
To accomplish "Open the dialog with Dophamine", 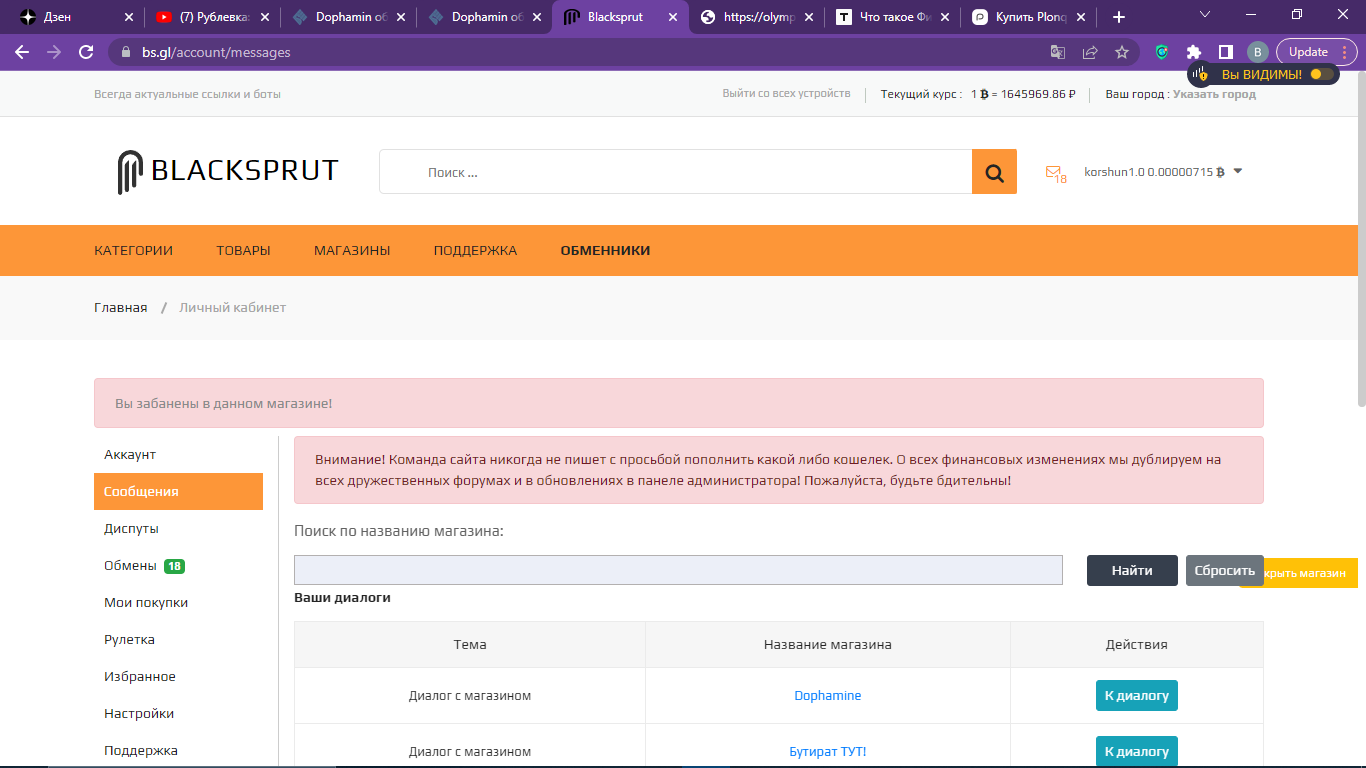I will [x=1136, y=696].
